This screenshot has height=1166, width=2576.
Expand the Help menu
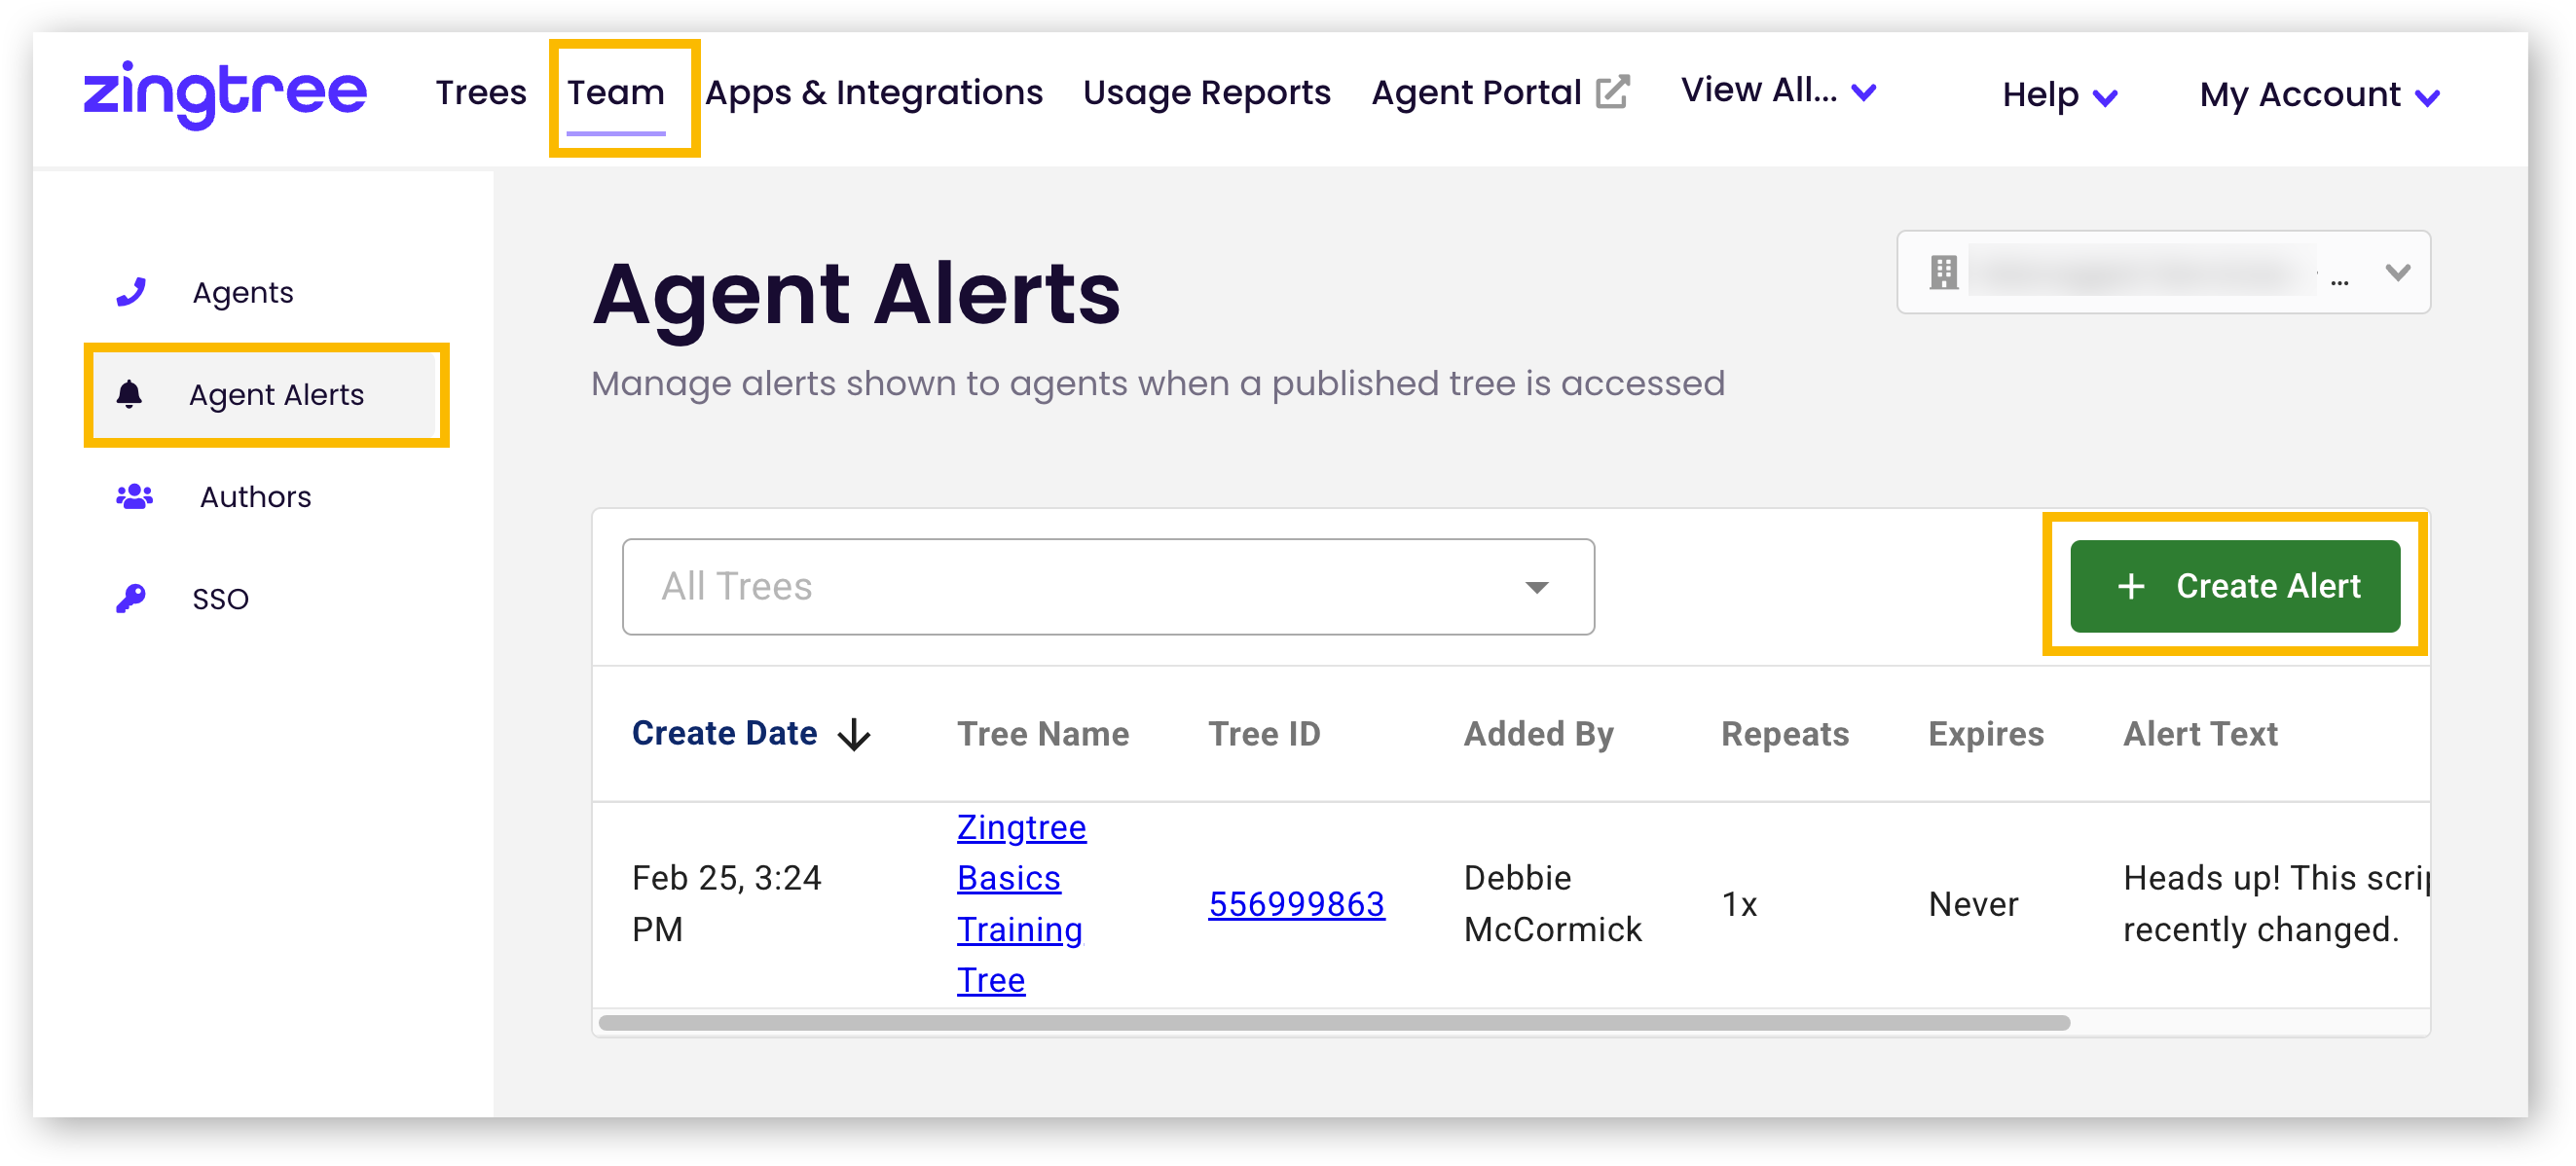pos(2060,95)
